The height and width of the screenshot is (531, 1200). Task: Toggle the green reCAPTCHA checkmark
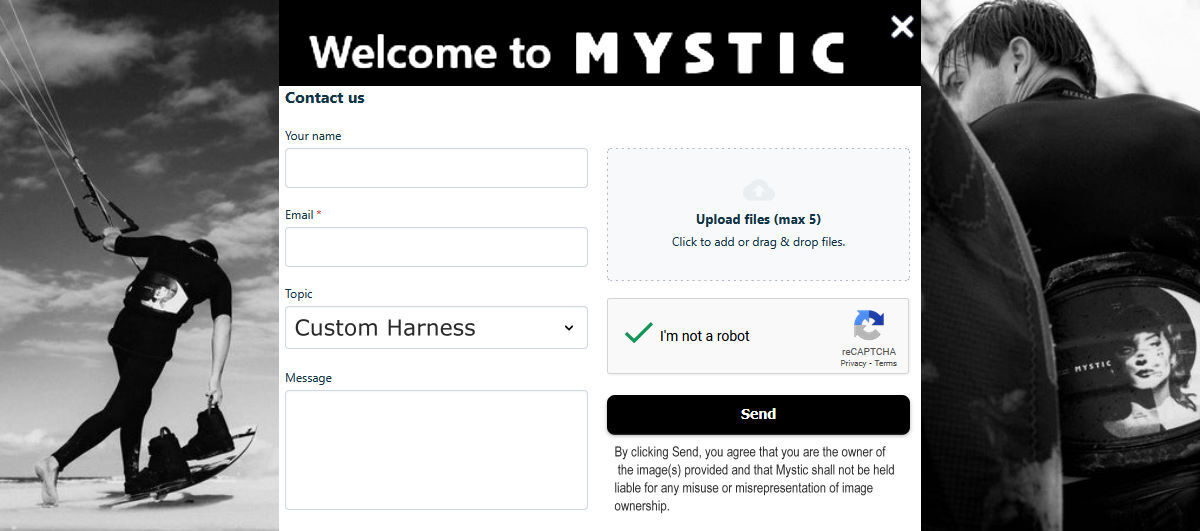638,334
